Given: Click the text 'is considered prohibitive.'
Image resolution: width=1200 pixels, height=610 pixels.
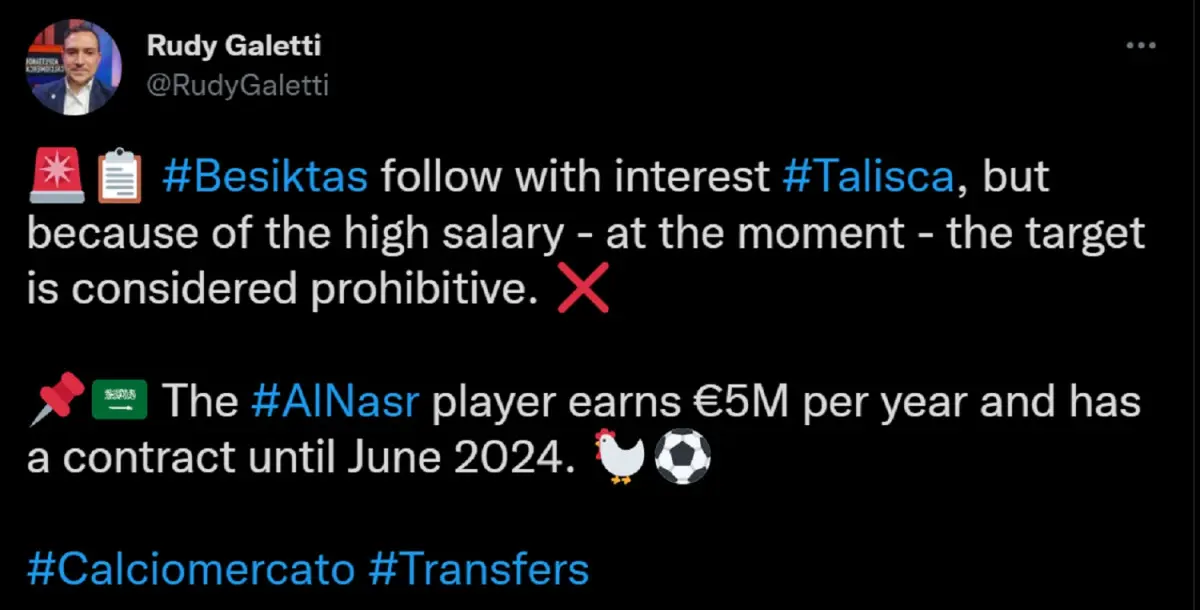Looking at the screenshot, I should click(284, 290).
